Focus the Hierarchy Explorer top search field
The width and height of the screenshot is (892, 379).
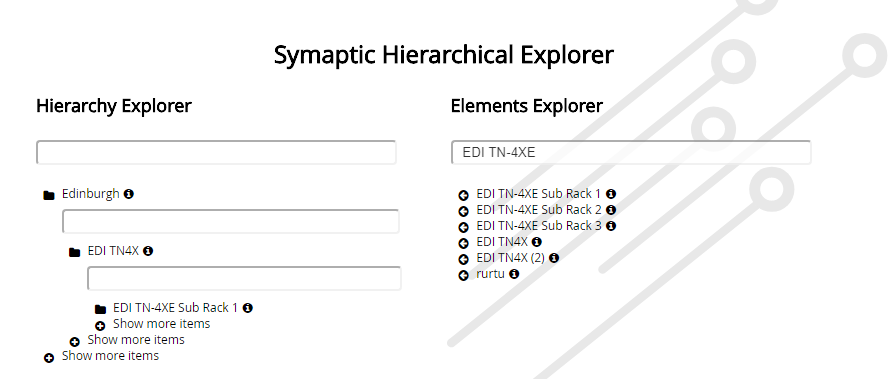216,153
